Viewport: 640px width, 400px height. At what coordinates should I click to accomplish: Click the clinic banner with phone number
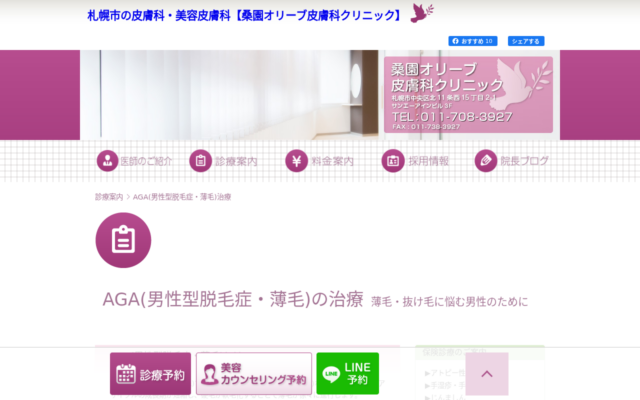(x=468, y=95)
